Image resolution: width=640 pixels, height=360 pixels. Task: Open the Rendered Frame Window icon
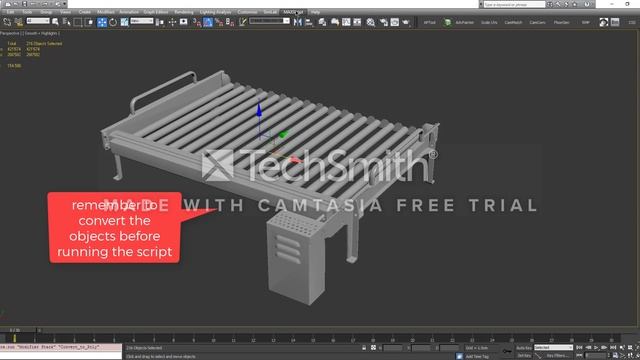[395, 22]
